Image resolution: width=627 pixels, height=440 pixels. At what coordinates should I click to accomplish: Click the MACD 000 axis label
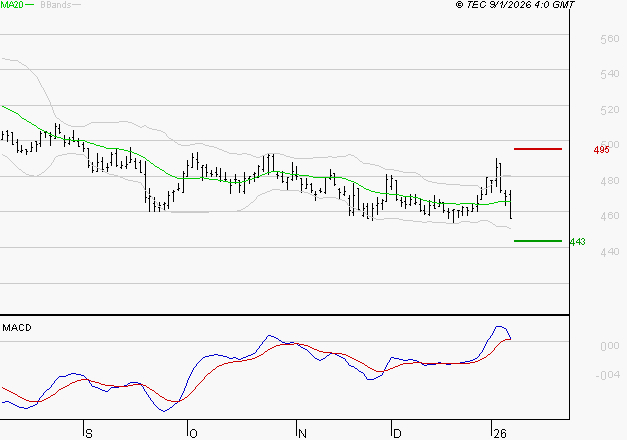point(610,346)
